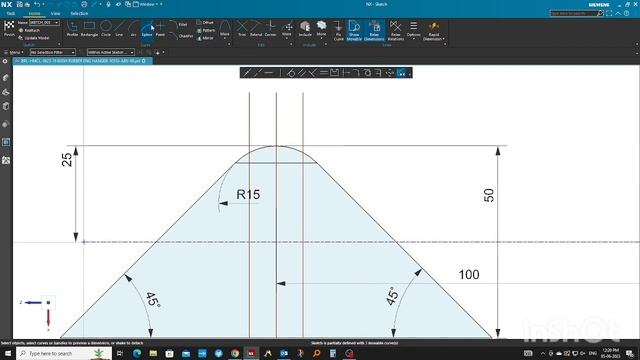Click the Fillet tool
The height and width of the screenshot is (360, 640).
178,24
